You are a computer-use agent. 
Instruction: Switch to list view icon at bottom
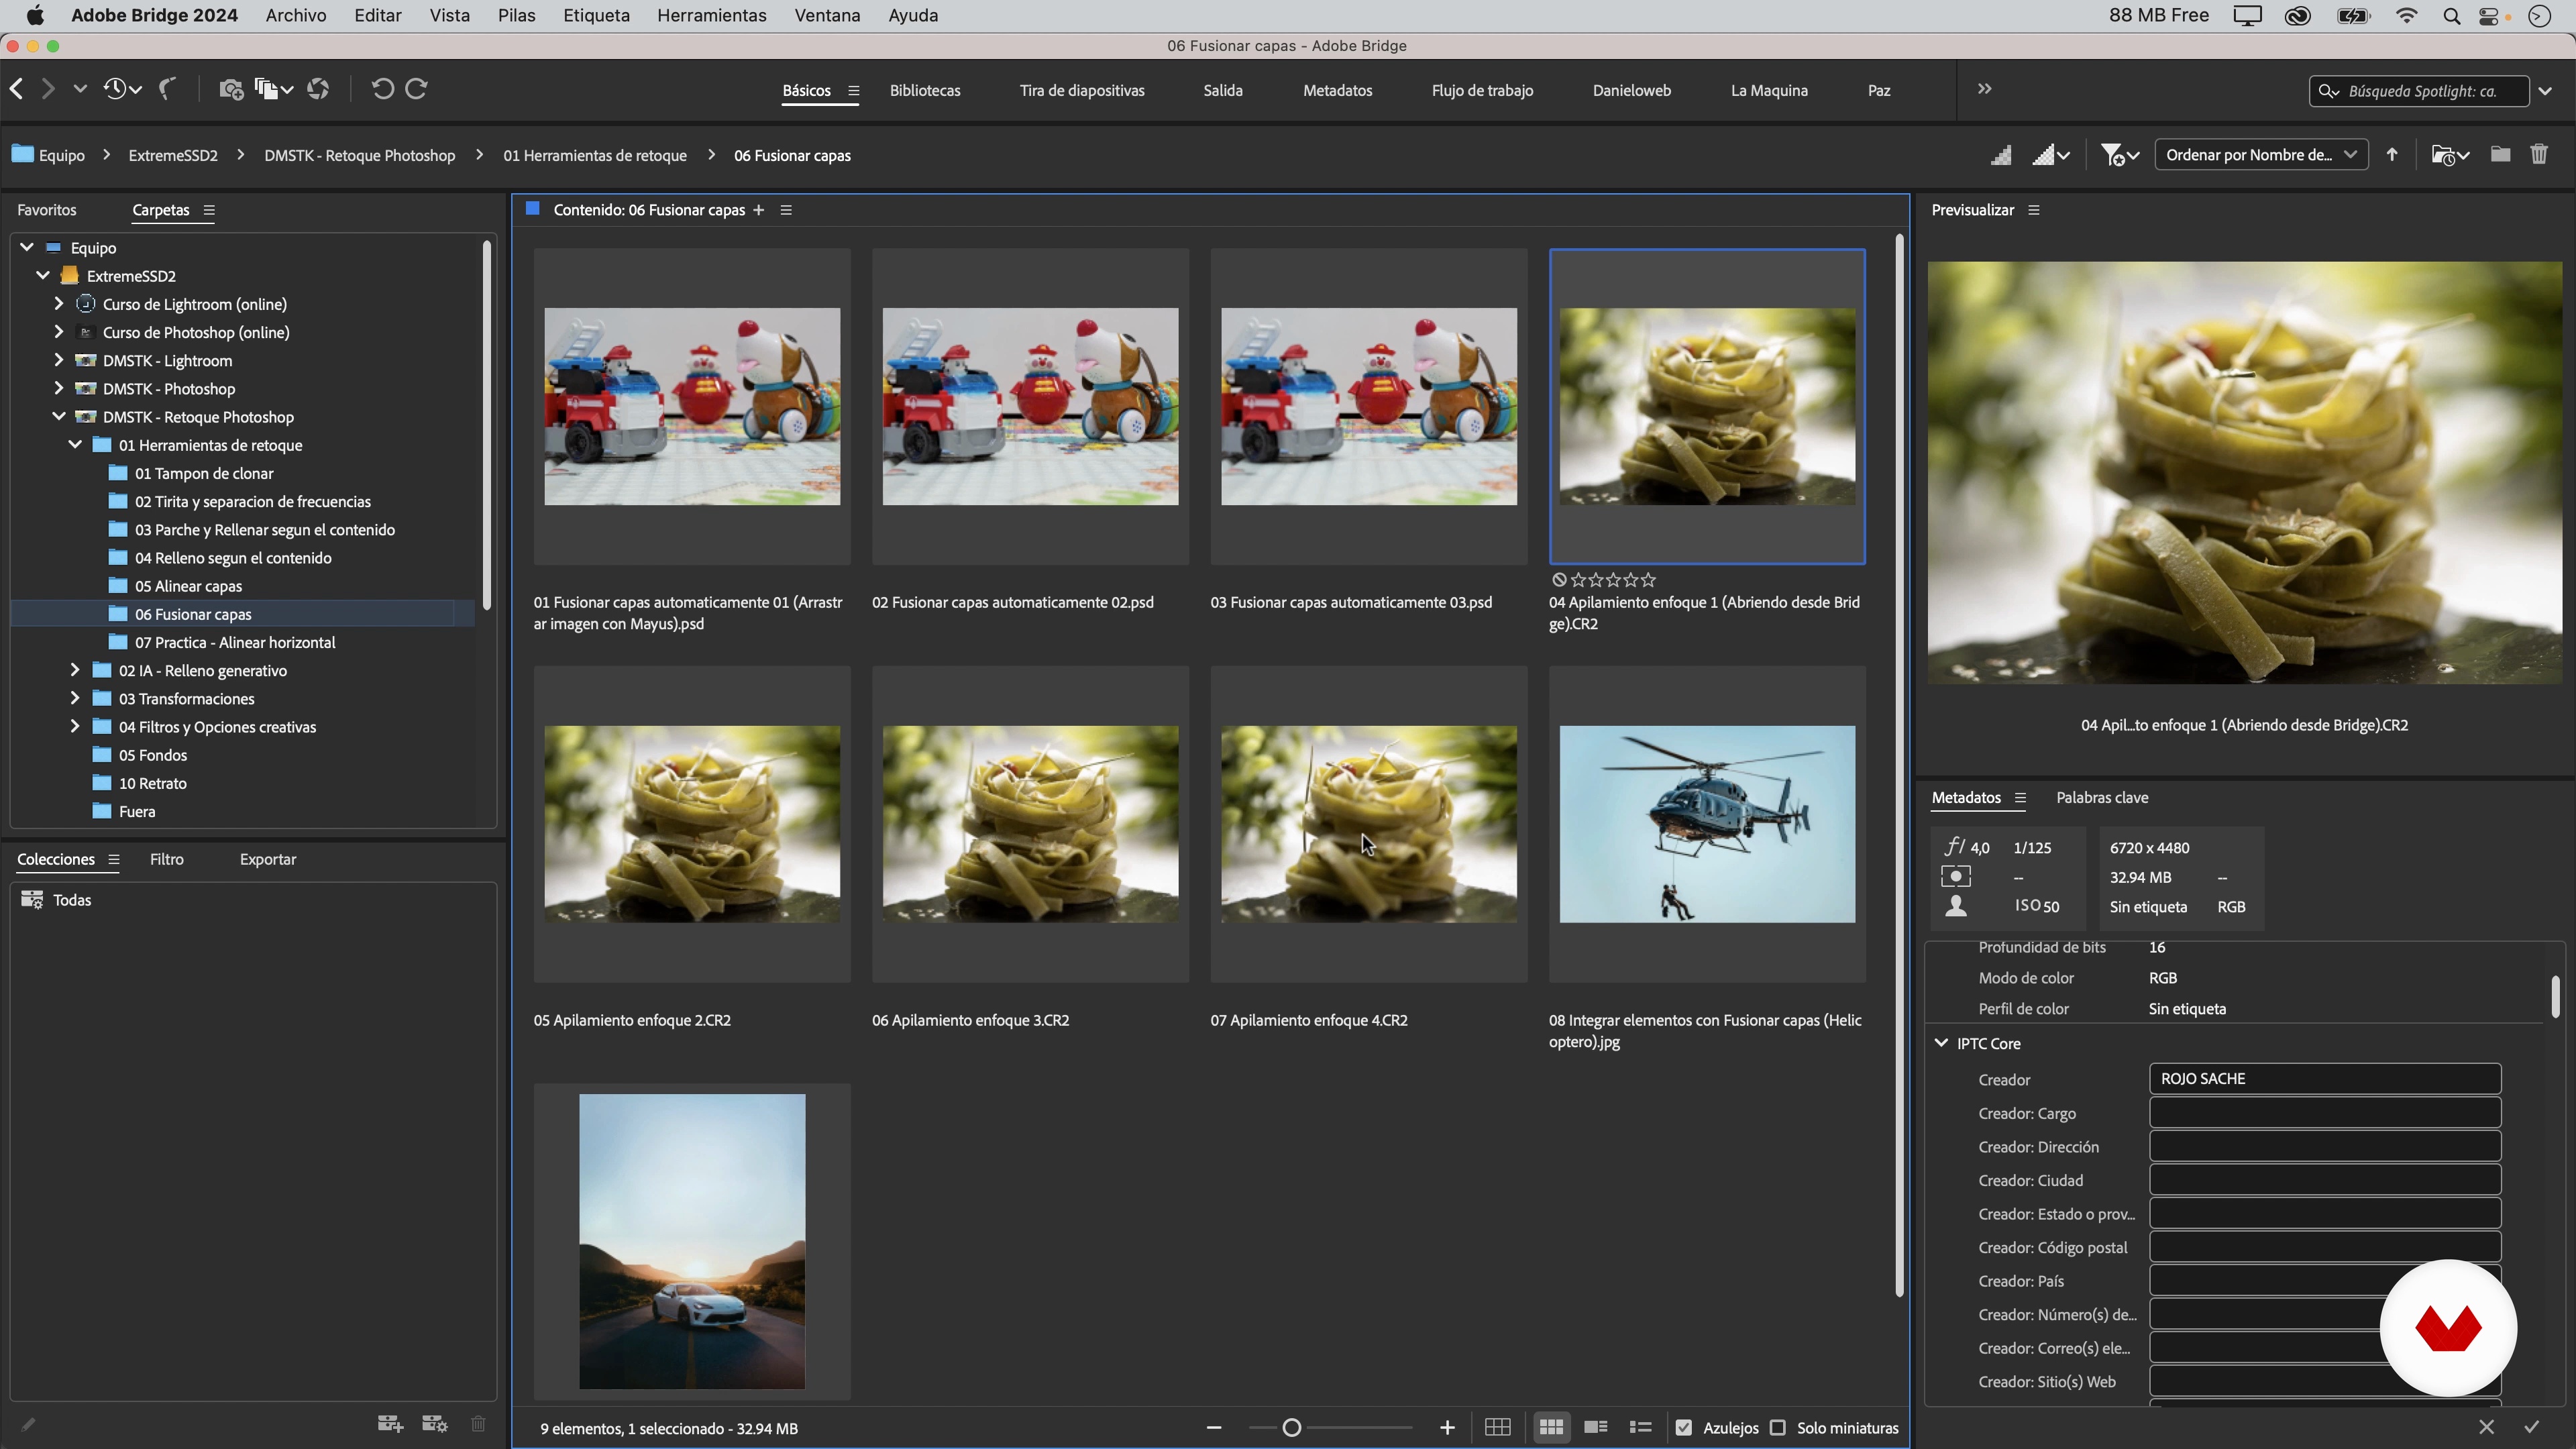(x=1640, y=1427)
